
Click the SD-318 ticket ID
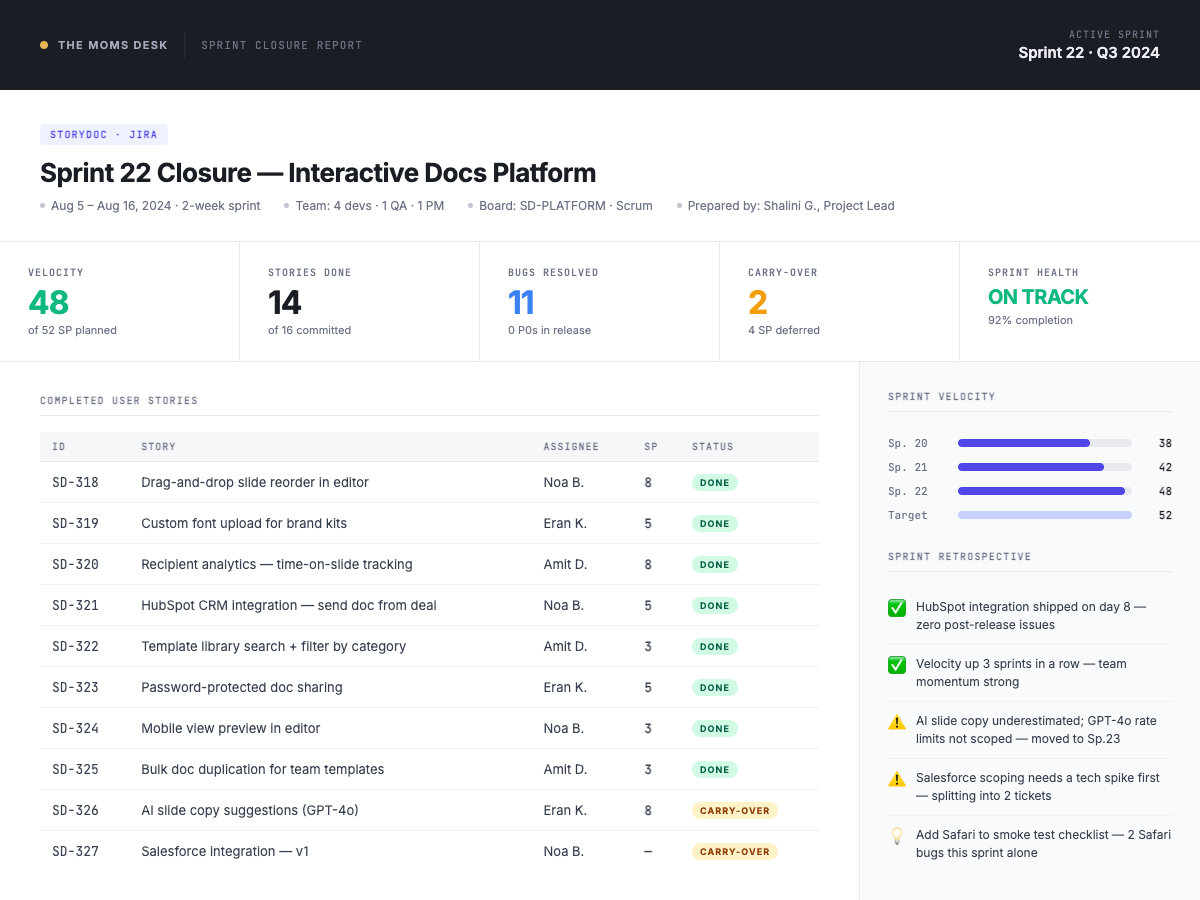tap(76, 482)
